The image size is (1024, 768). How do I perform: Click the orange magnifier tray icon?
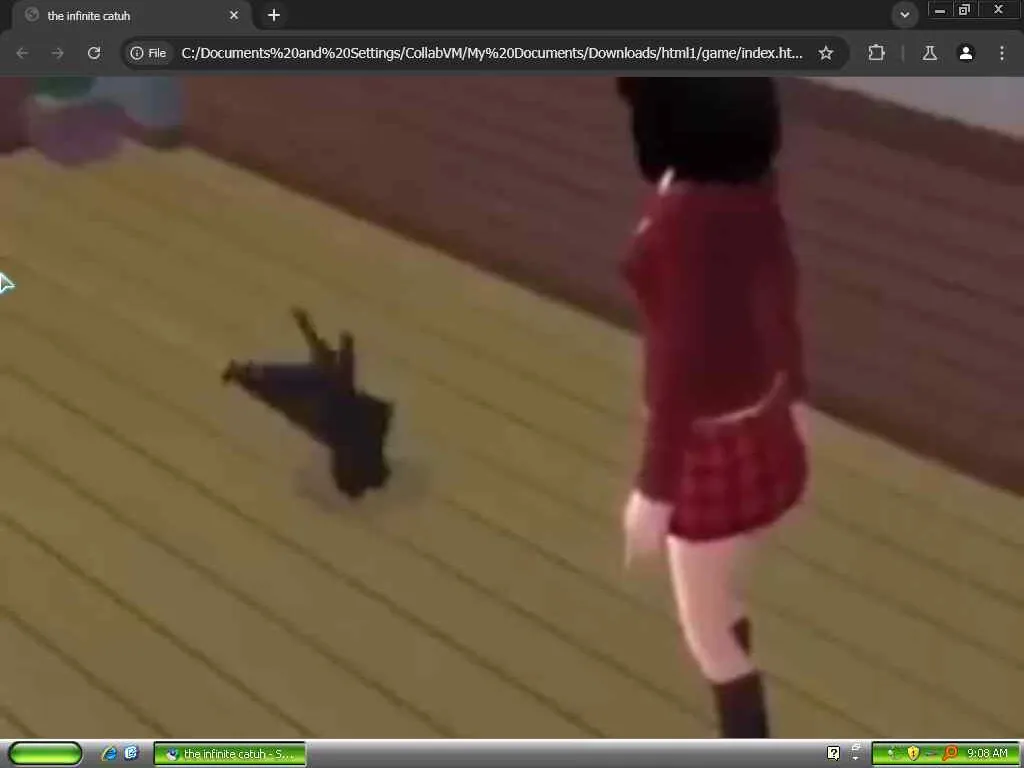click(950, 754)
